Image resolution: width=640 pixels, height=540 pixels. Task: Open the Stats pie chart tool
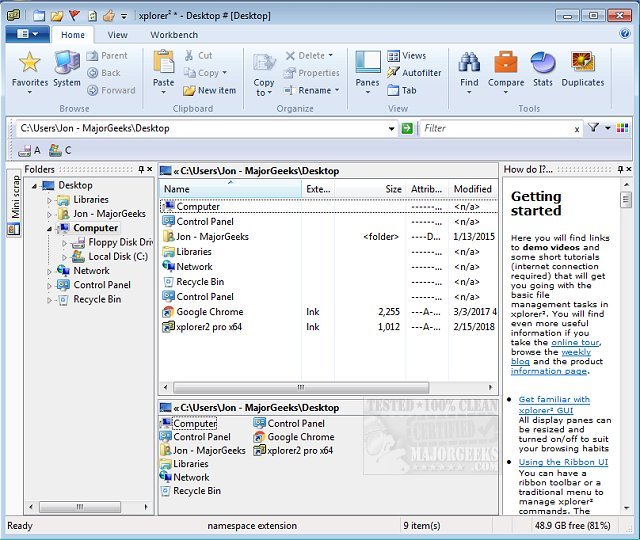[543, 63]
